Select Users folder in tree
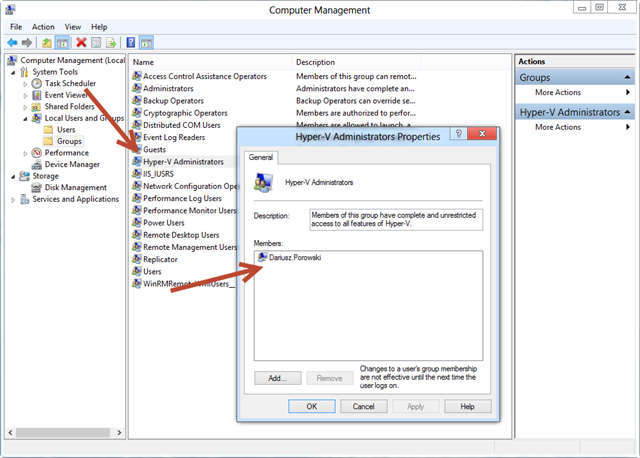Image resolution: width=640 pixels, height=458 pixels. click(x=60, y=130)
